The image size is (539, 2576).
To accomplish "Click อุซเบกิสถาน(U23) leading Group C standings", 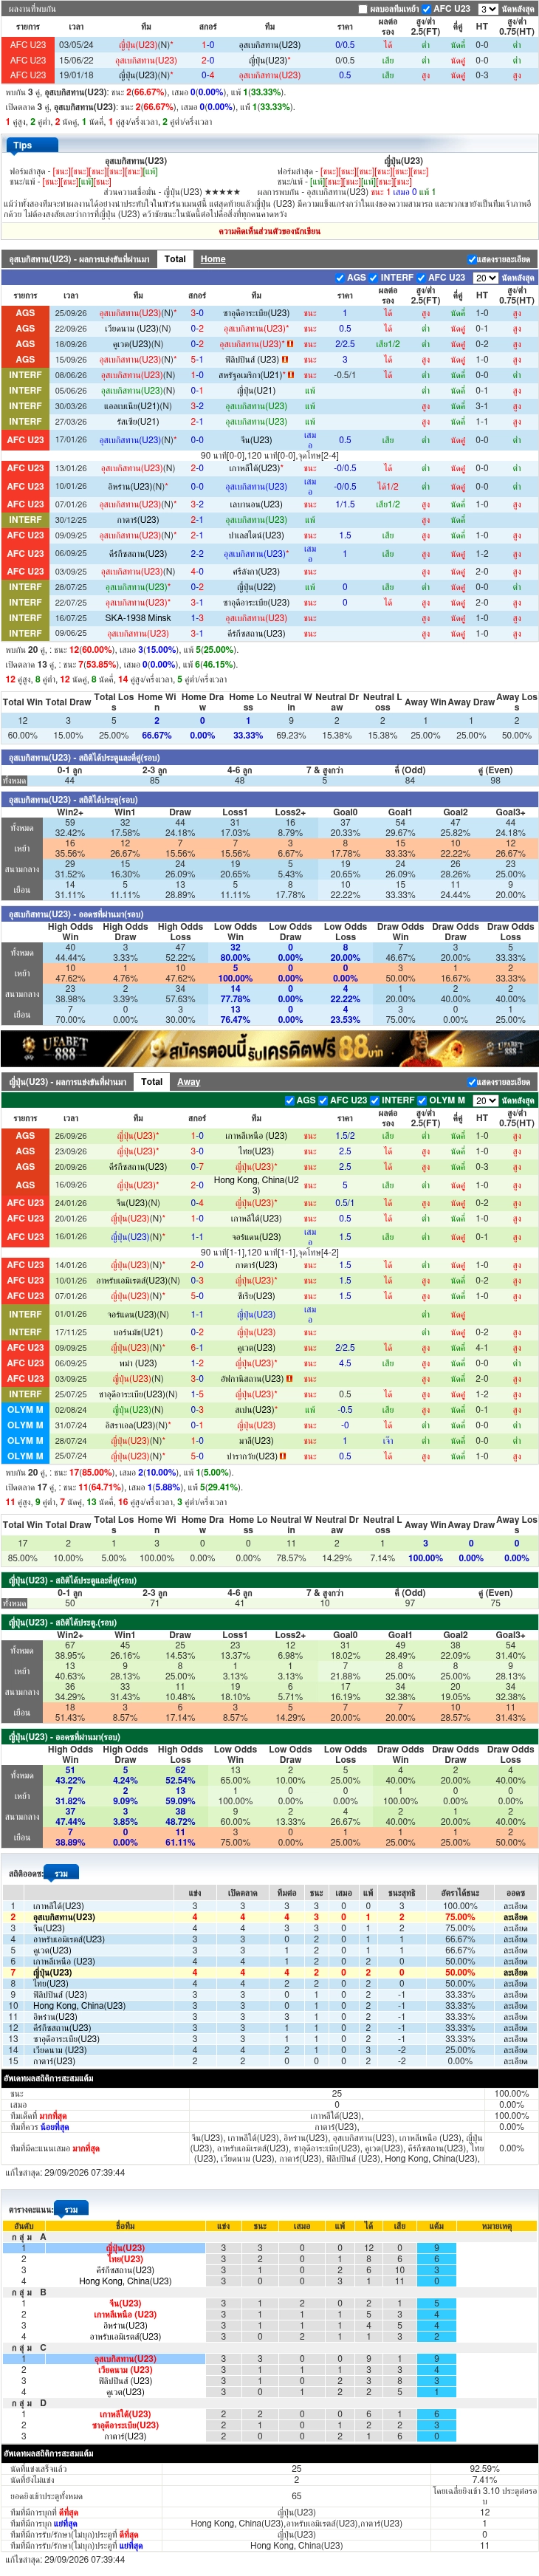I will coord(125,2358).
